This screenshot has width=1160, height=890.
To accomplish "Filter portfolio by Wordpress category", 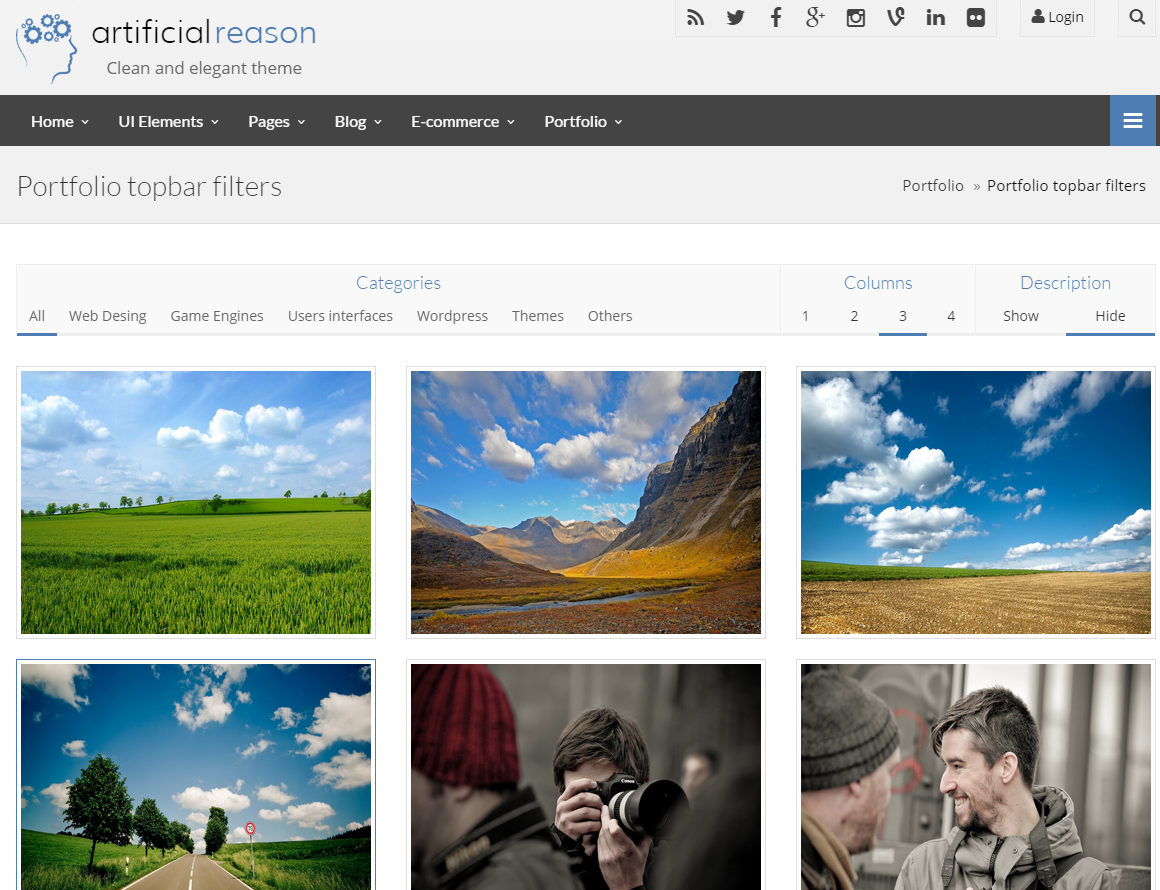I will point(452,316).
